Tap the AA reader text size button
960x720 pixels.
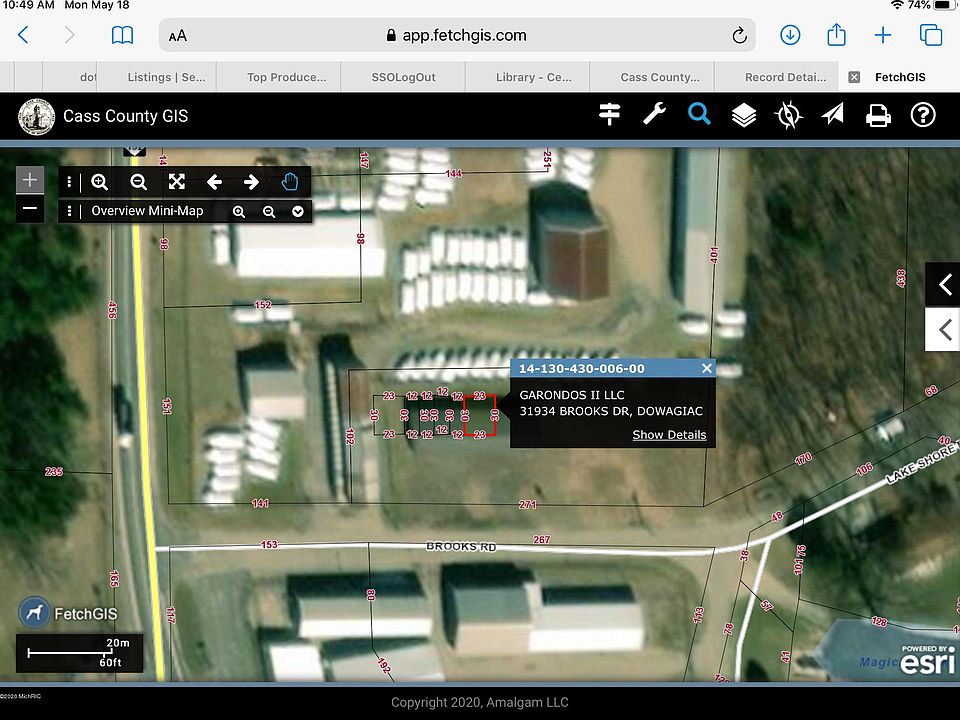[x=178, y=36]
